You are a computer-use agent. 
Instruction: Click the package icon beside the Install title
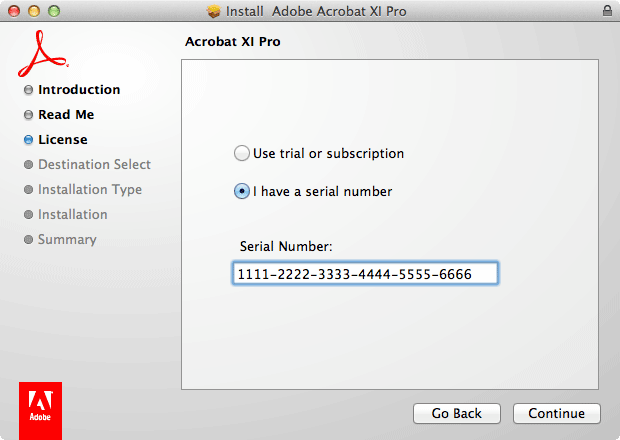pyautogui.click(x=214, y=11)
